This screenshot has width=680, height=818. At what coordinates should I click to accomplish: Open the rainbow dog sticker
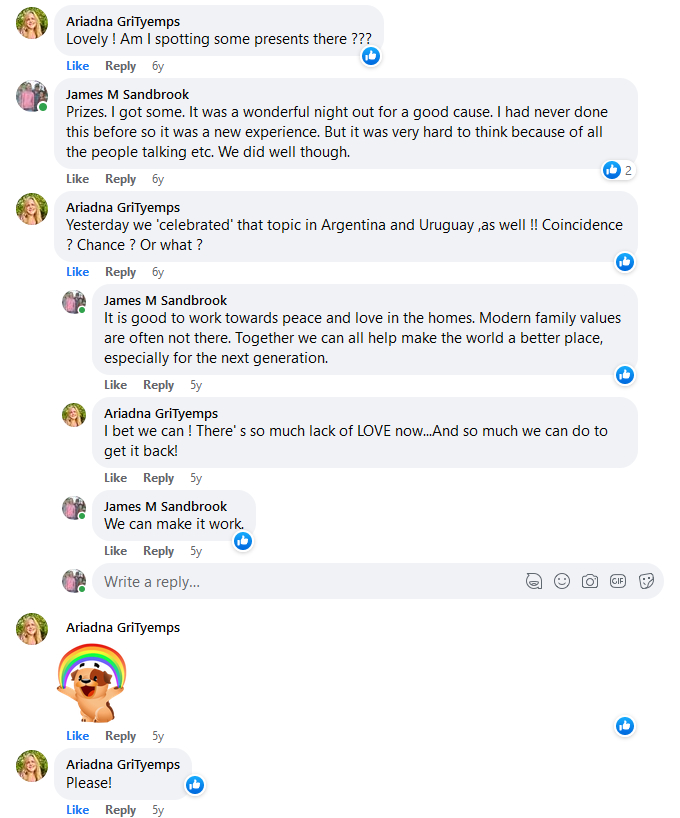[90, 682]
